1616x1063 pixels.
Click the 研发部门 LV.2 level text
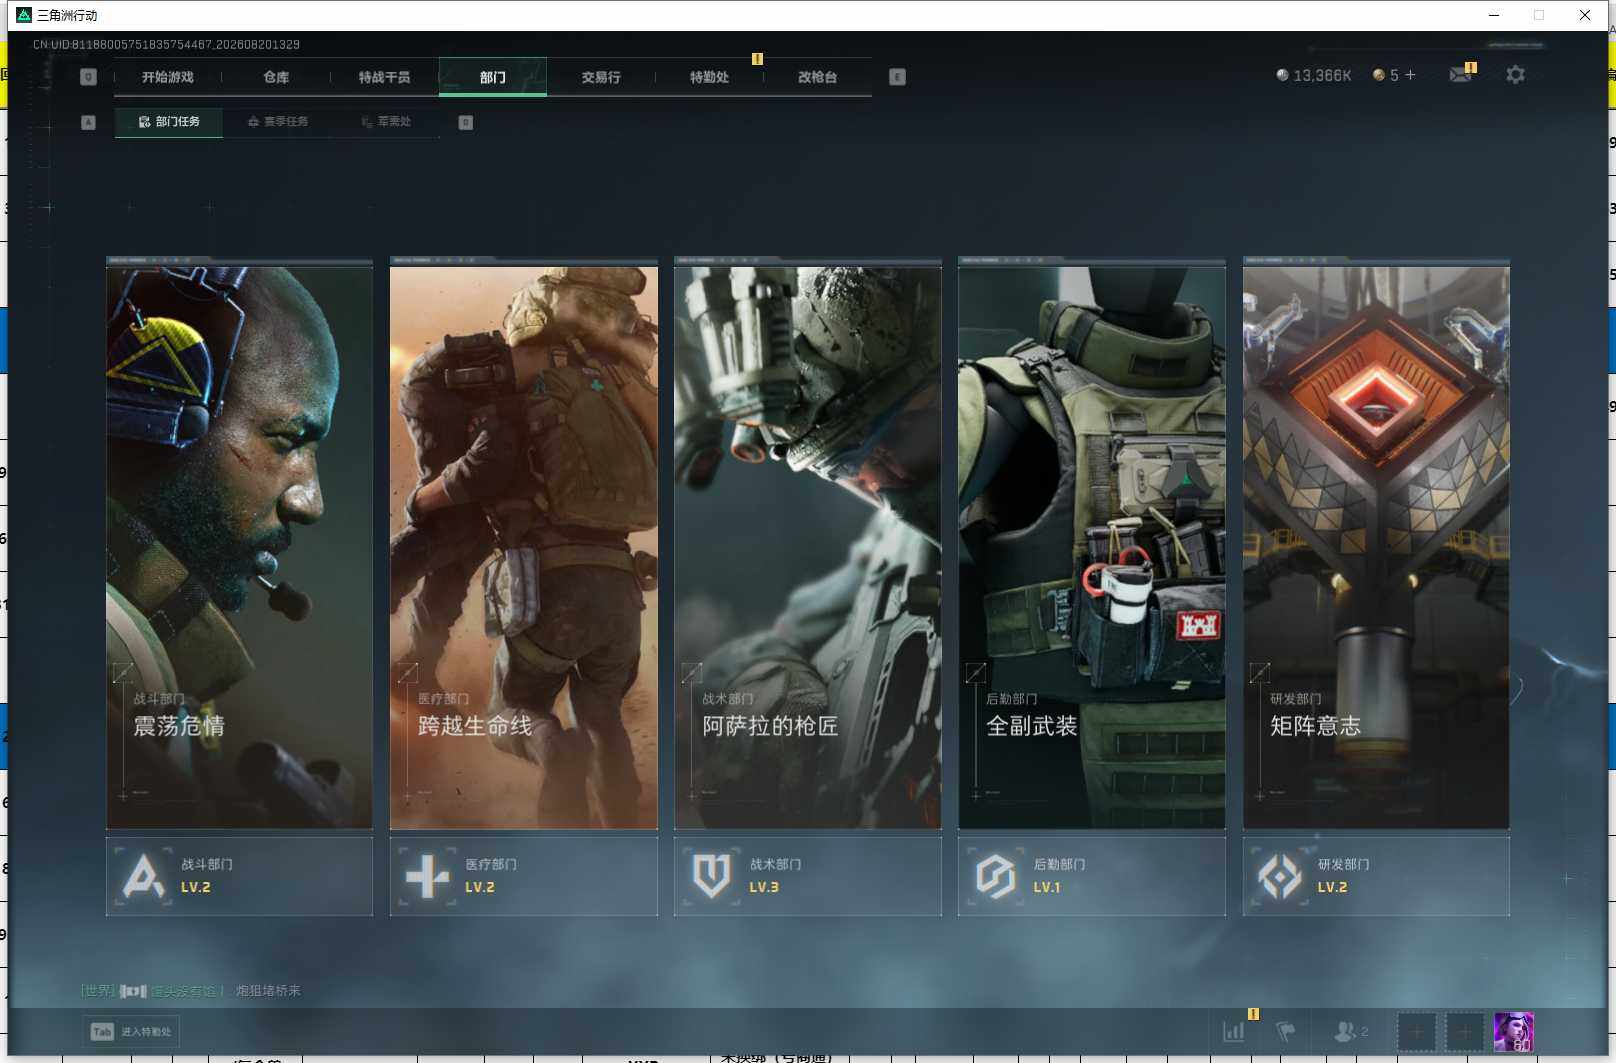click(x=1332, y=887)
